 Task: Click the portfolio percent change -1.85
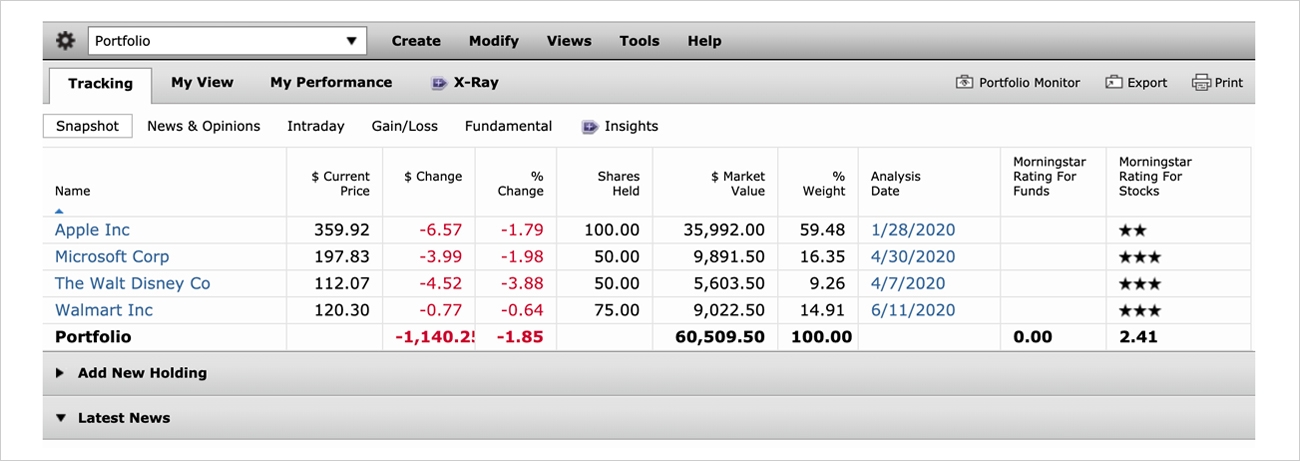[518, 337]
